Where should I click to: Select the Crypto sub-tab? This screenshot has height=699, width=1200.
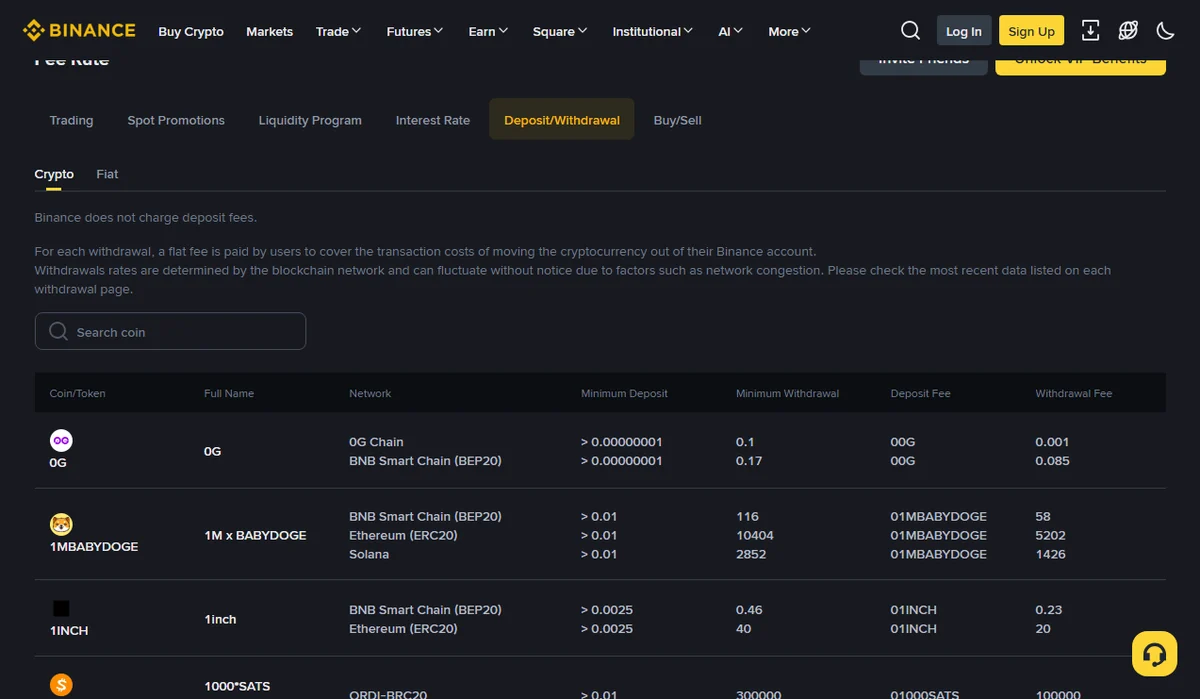(x=54, y=174)
